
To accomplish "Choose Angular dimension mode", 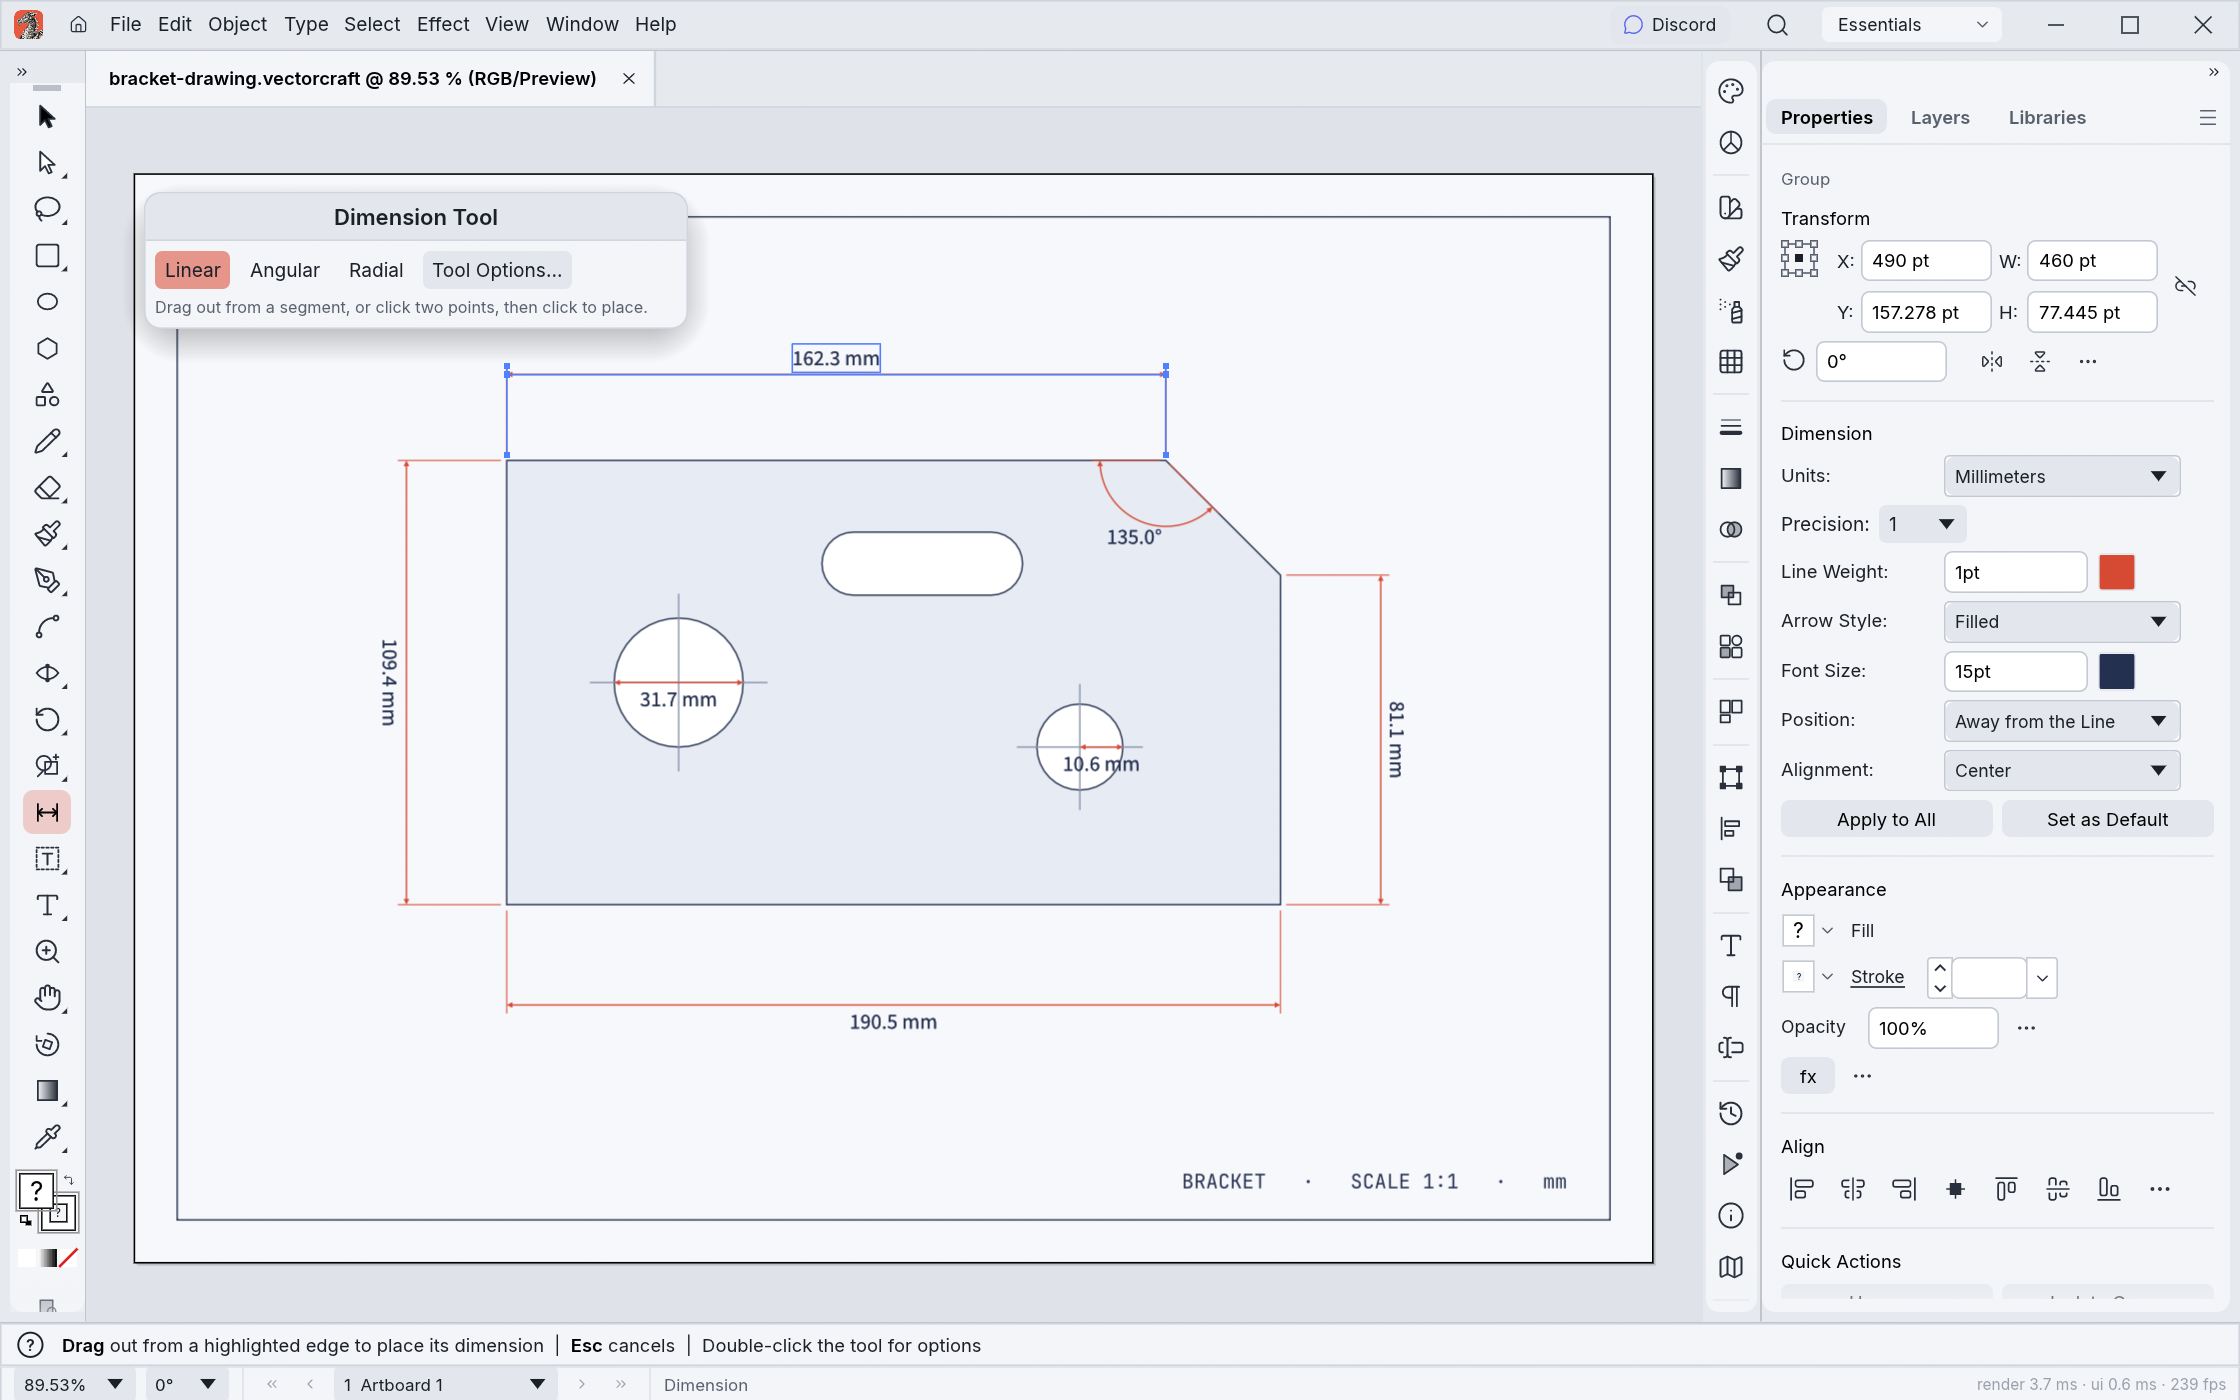I will click(x=285, y=270).
